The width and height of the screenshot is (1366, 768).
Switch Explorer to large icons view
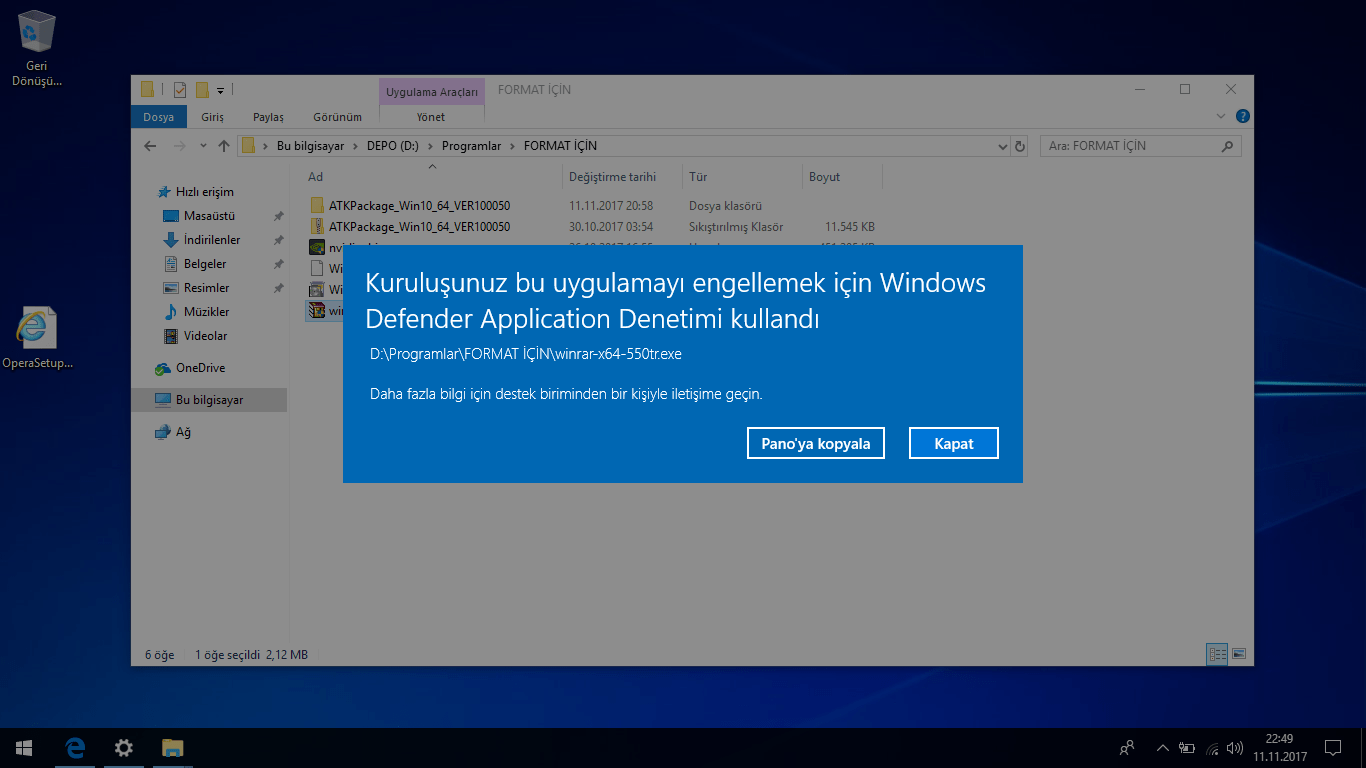click(1239, 654)
